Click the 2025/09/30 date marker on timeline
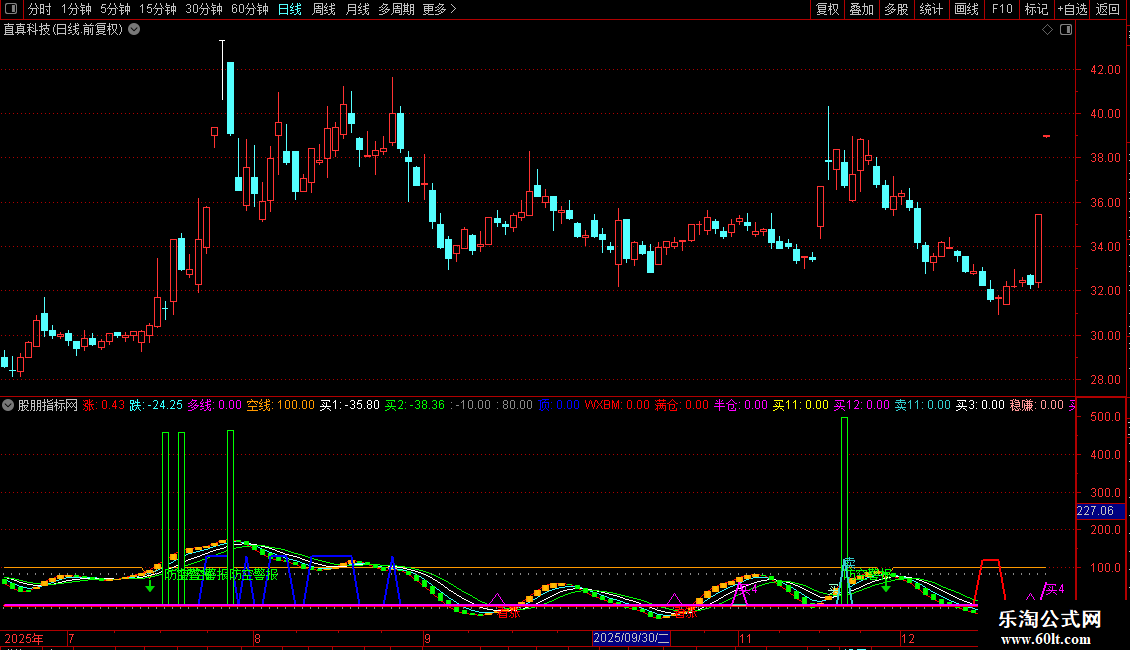Image resolution: width=1130 pixels, height=650 pixels. [631, 637]
